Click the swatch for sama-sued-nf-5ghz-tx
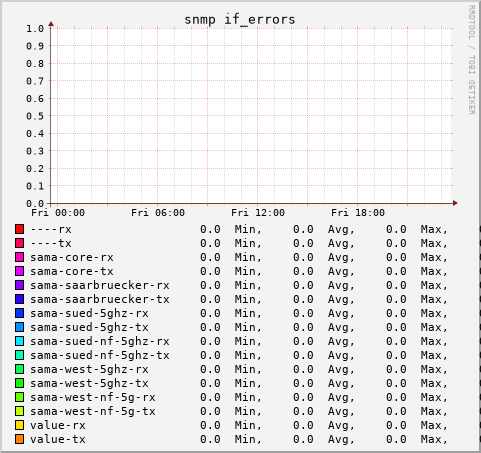 click(x=19, y=355)
